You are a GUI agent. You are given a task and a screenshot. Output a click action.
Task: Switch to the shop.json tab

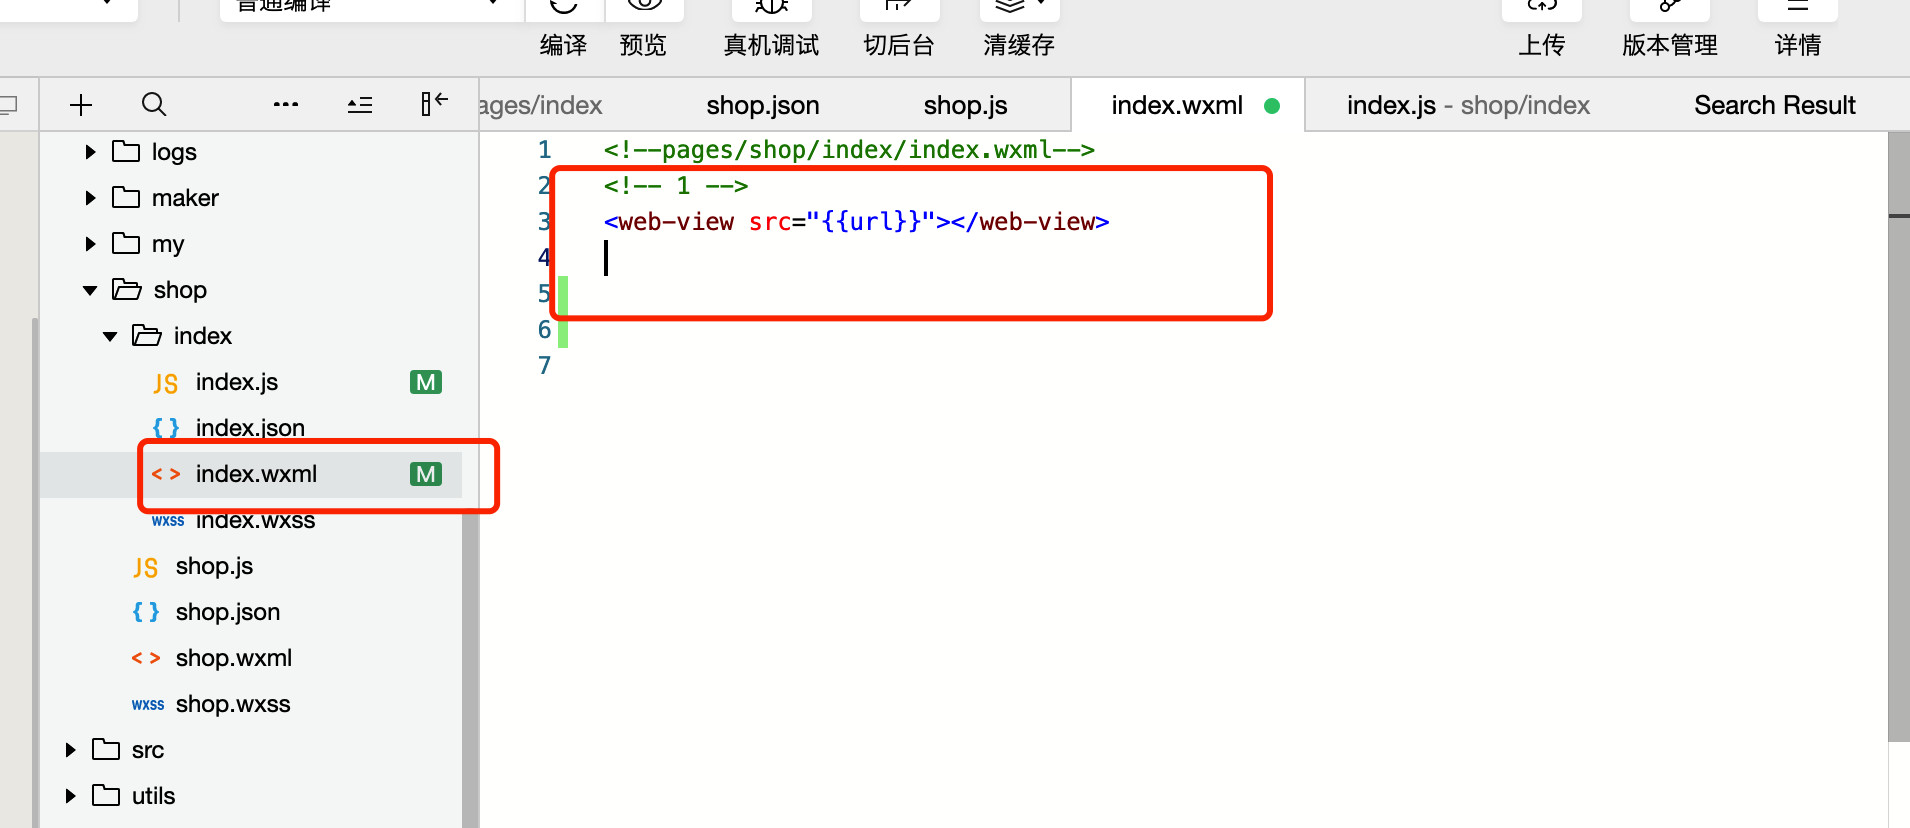pos(762,105)
